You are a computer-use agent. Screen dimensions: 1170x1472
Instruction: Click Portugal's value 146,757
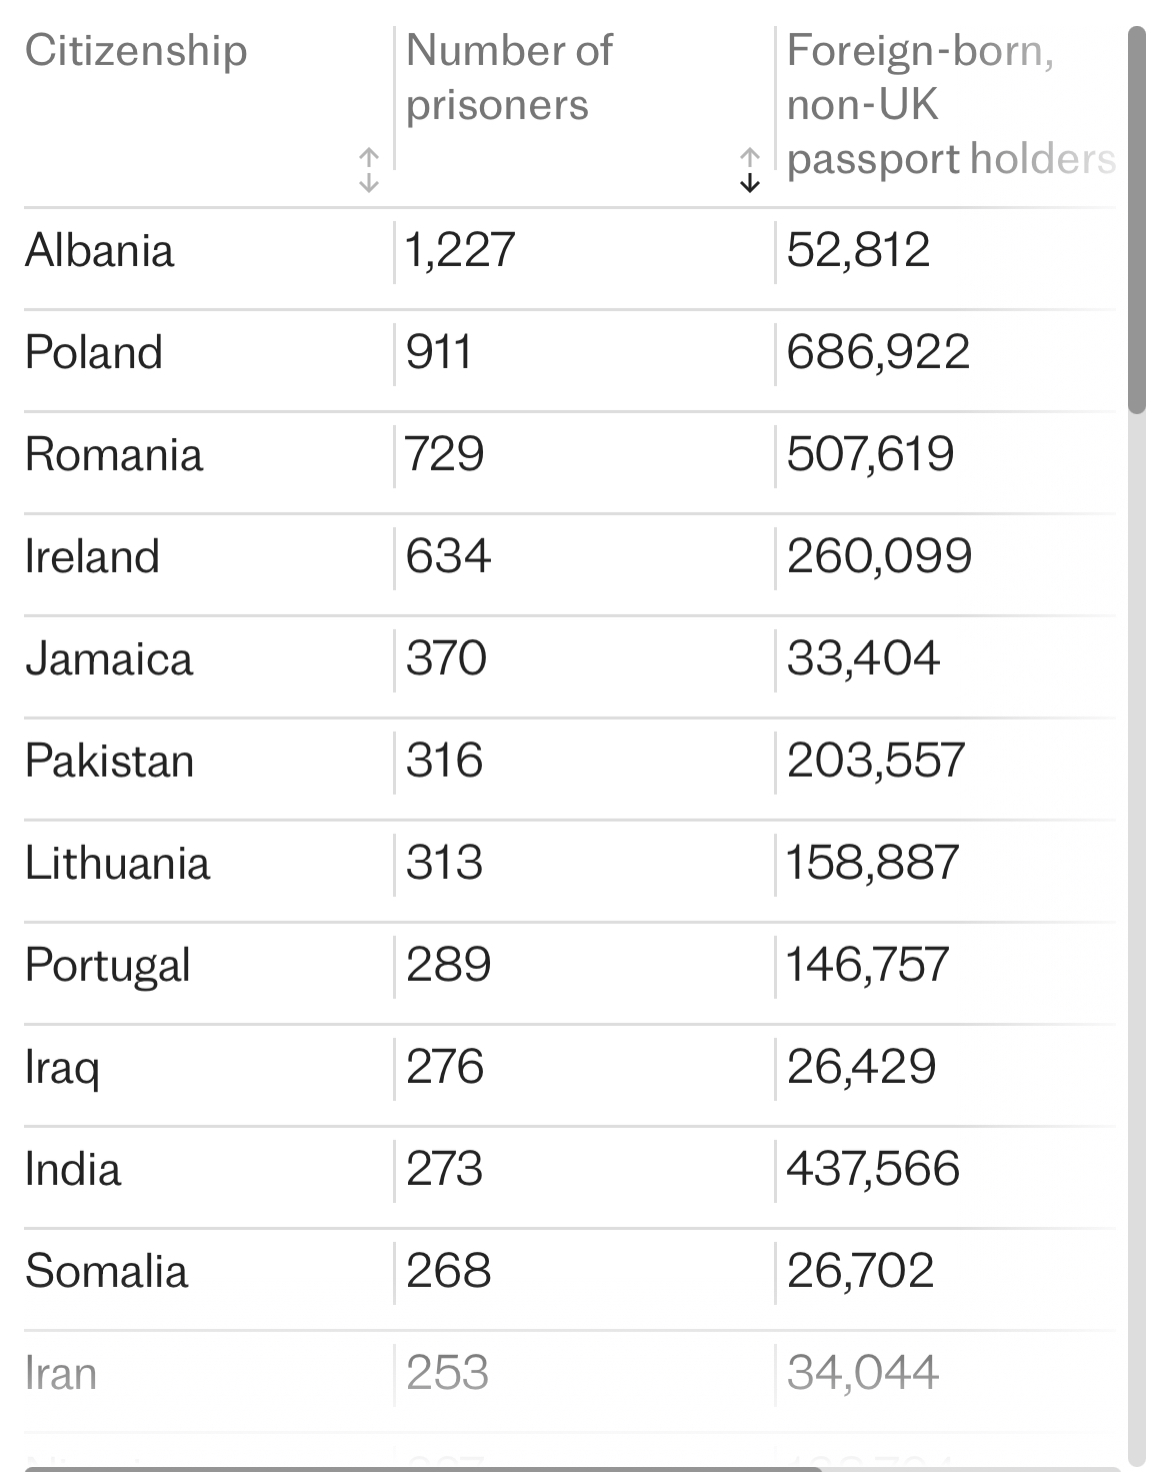(867, 965)
